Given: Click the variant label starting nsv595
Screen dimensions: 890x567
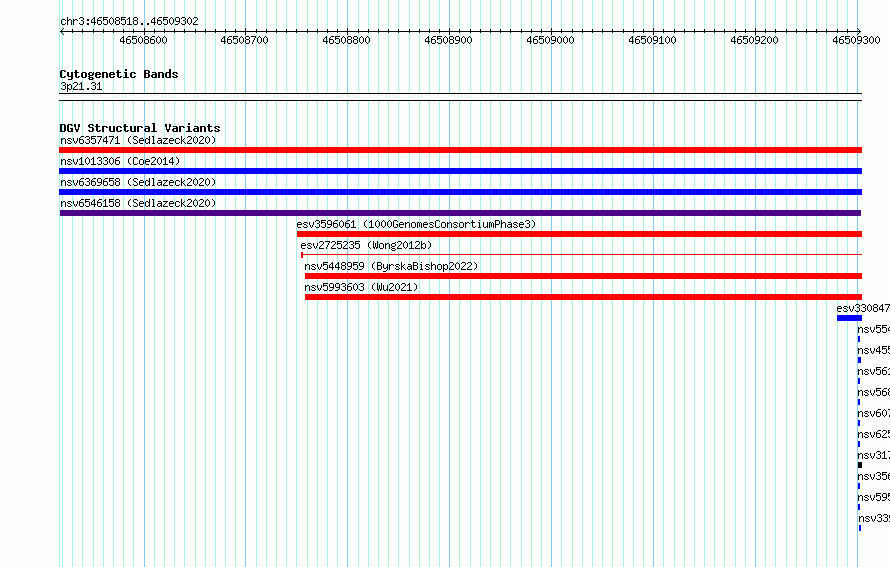Looking at the screenshot, I should (874, 497).
